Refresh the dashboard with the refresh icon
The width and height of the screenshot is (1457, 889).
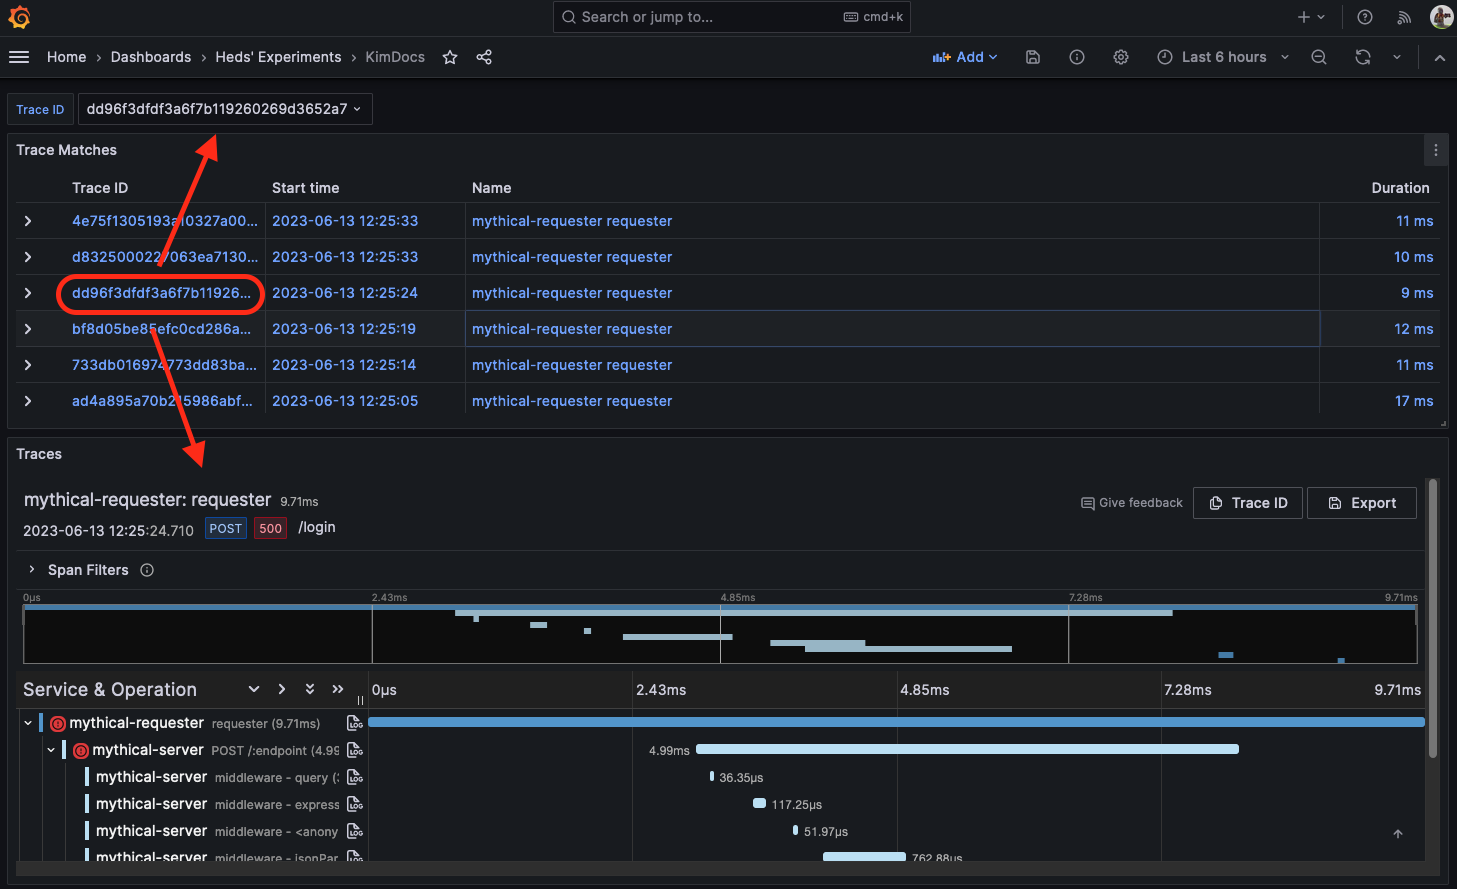pyautogui.click(x=1363, y=57)
